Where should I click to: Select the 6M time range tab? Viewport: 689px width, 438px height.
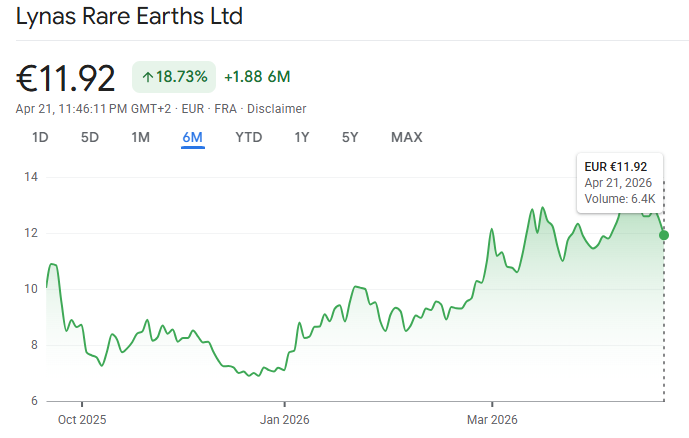(x=192, y=138)
